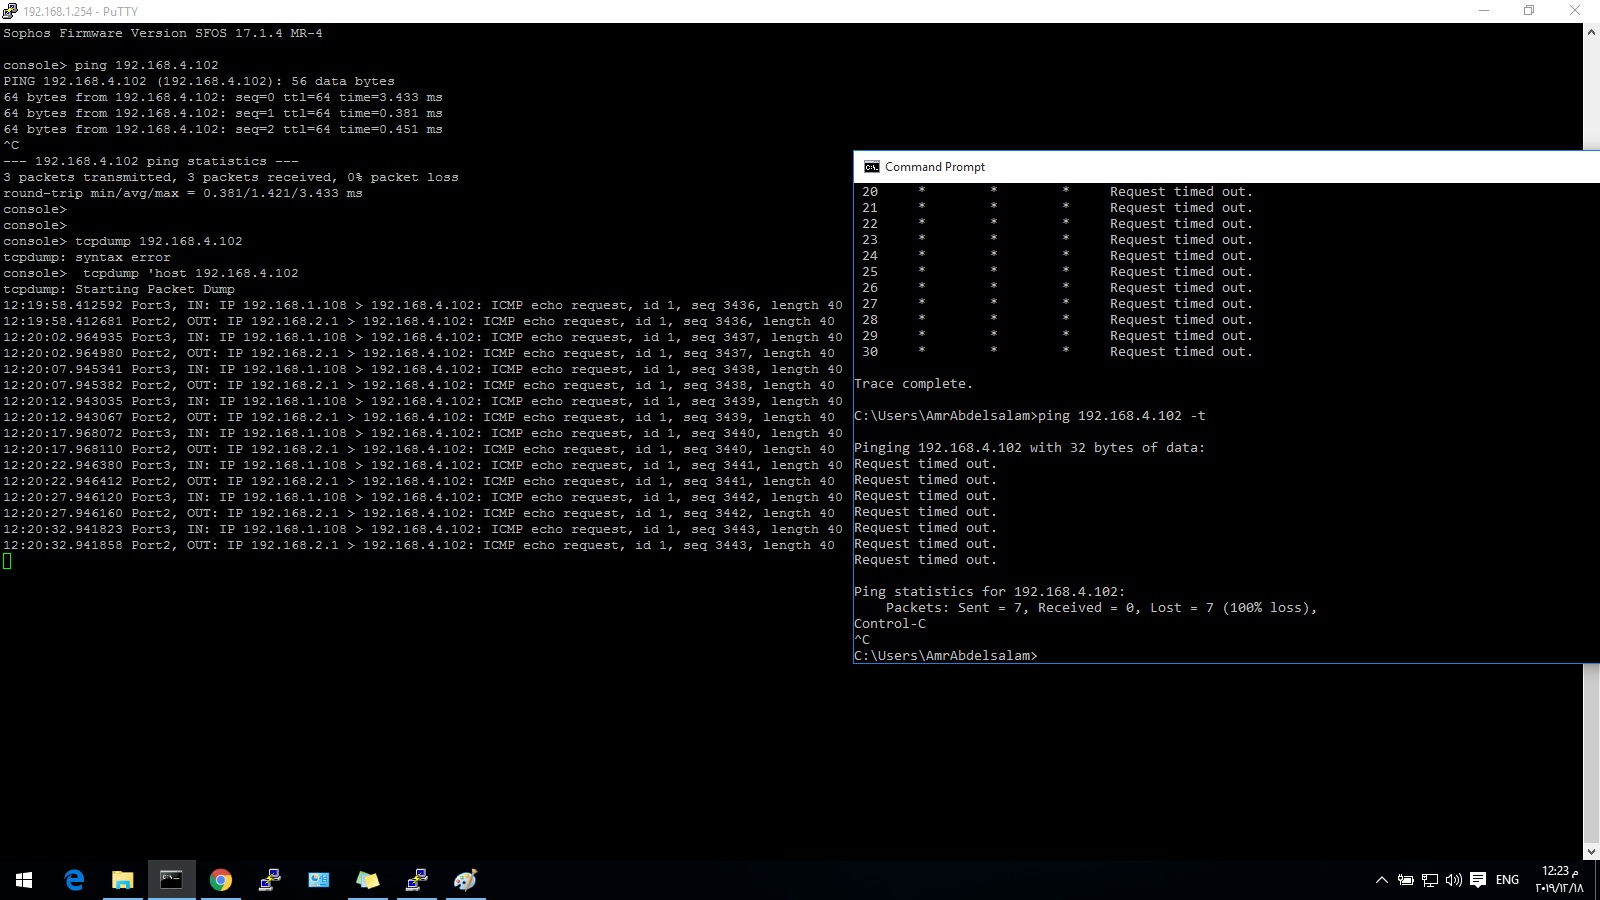
Task: Open the Control Panel taskbar icon
Action: coord(319,880)
